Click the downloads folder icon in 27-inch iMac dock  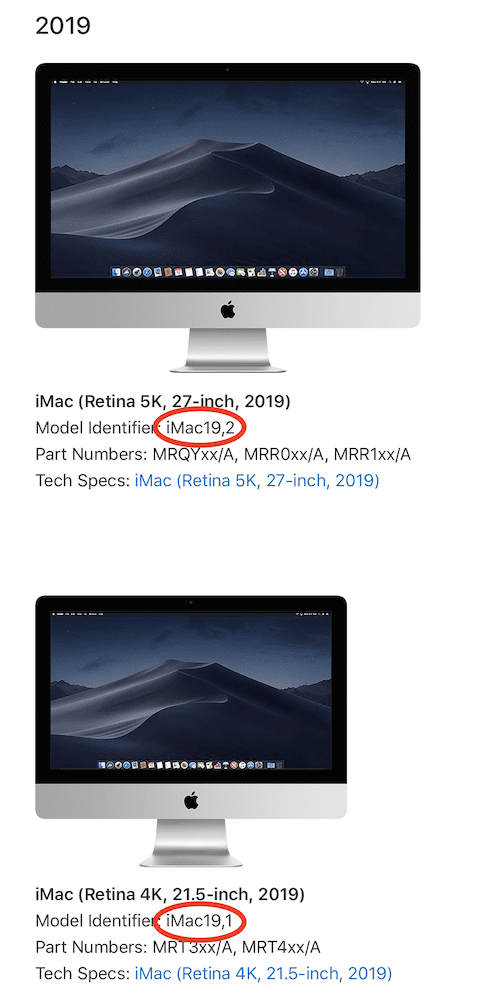point(329,272)
